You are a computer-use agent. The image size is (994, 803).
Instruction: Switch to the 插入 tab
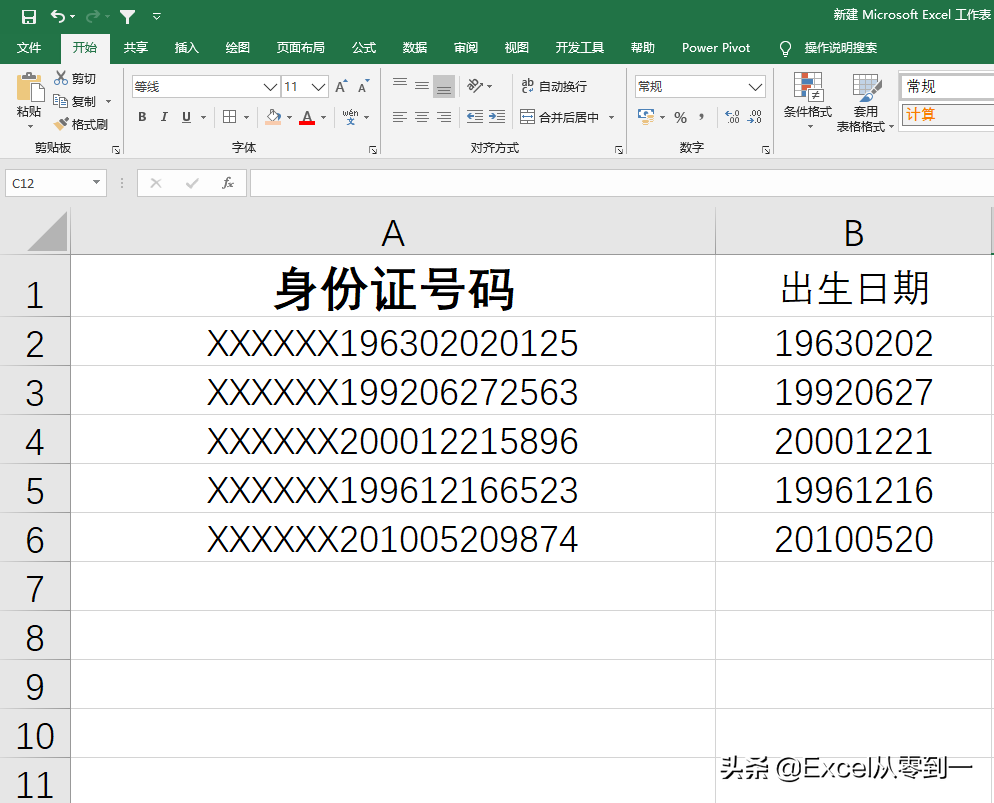[186, 48]
